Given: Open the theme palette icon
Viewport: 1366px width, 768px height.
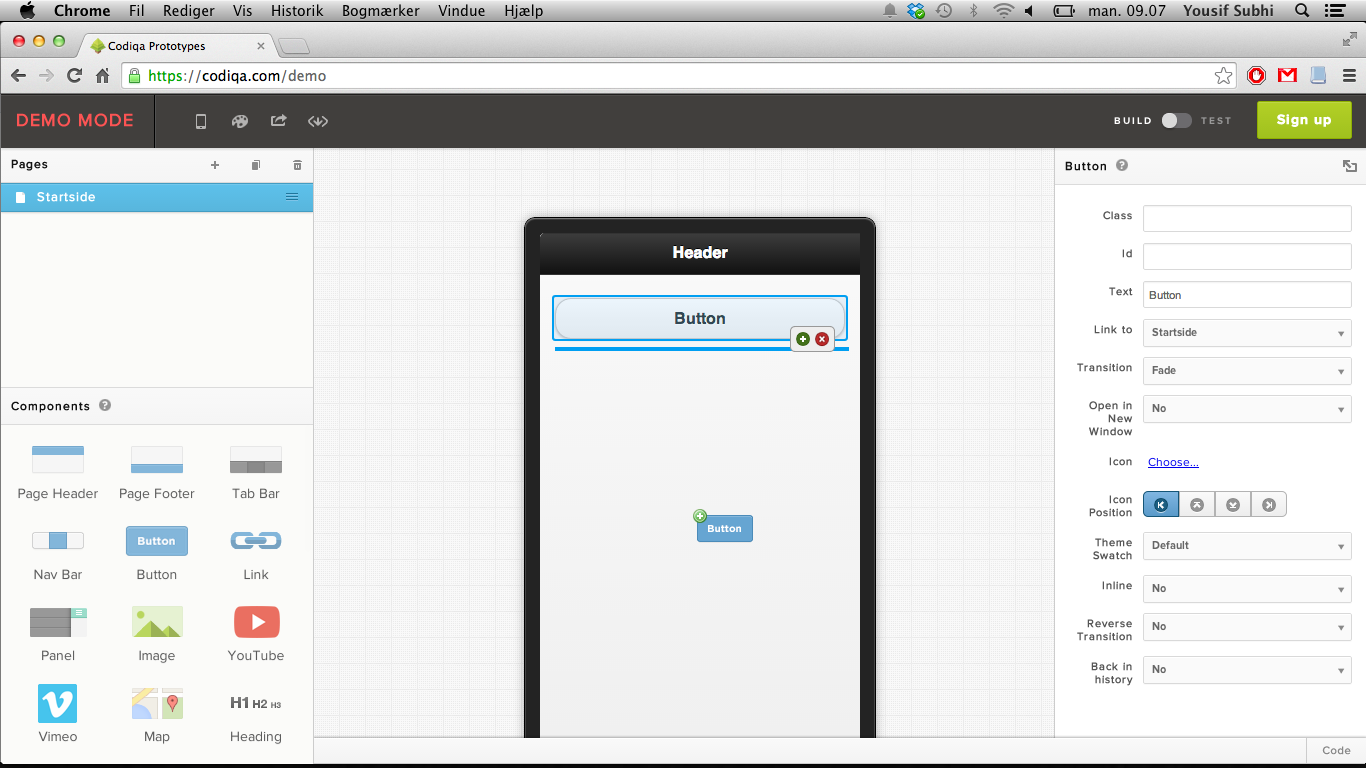Looking at the screenshot, I should pos(240,121).
